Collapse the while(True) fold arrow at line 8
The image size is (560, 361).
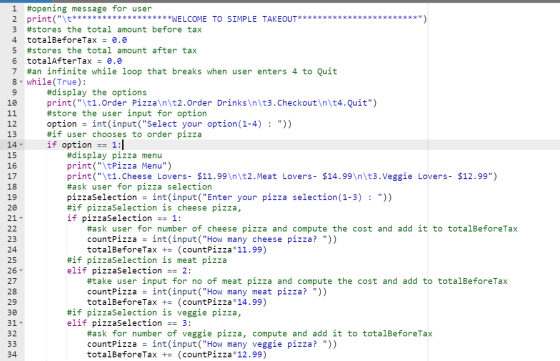tap(21, 82)
